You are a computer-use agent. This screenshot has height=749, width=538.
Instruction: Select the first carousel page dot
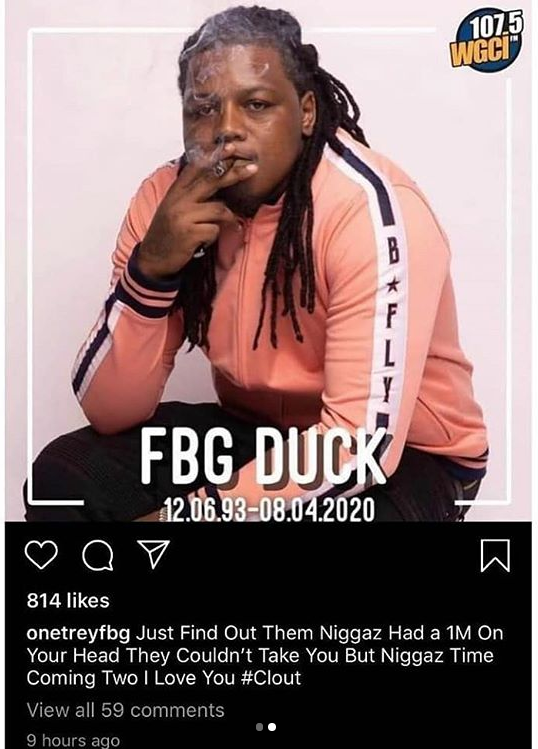(259, 727)
